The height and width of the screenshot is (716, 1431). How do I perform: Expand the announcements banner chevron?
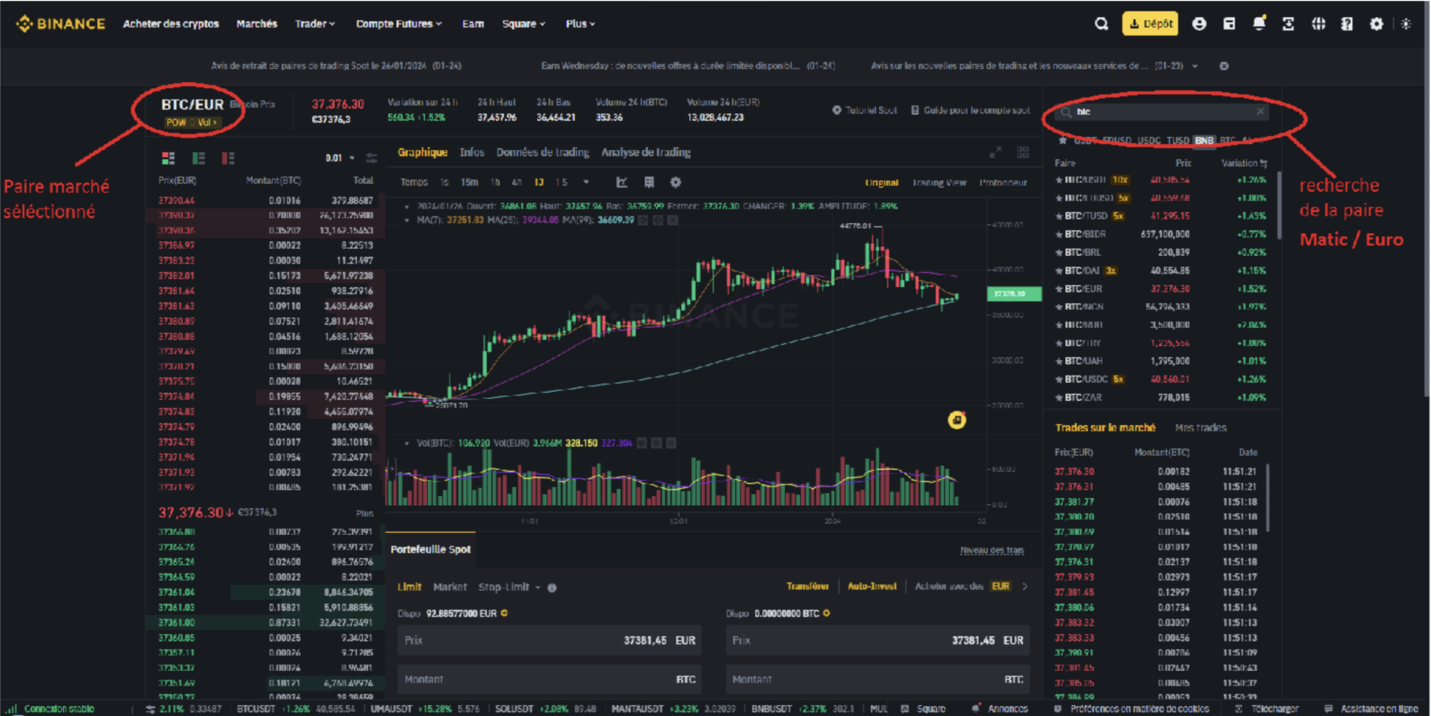(x=1195, y=66)
